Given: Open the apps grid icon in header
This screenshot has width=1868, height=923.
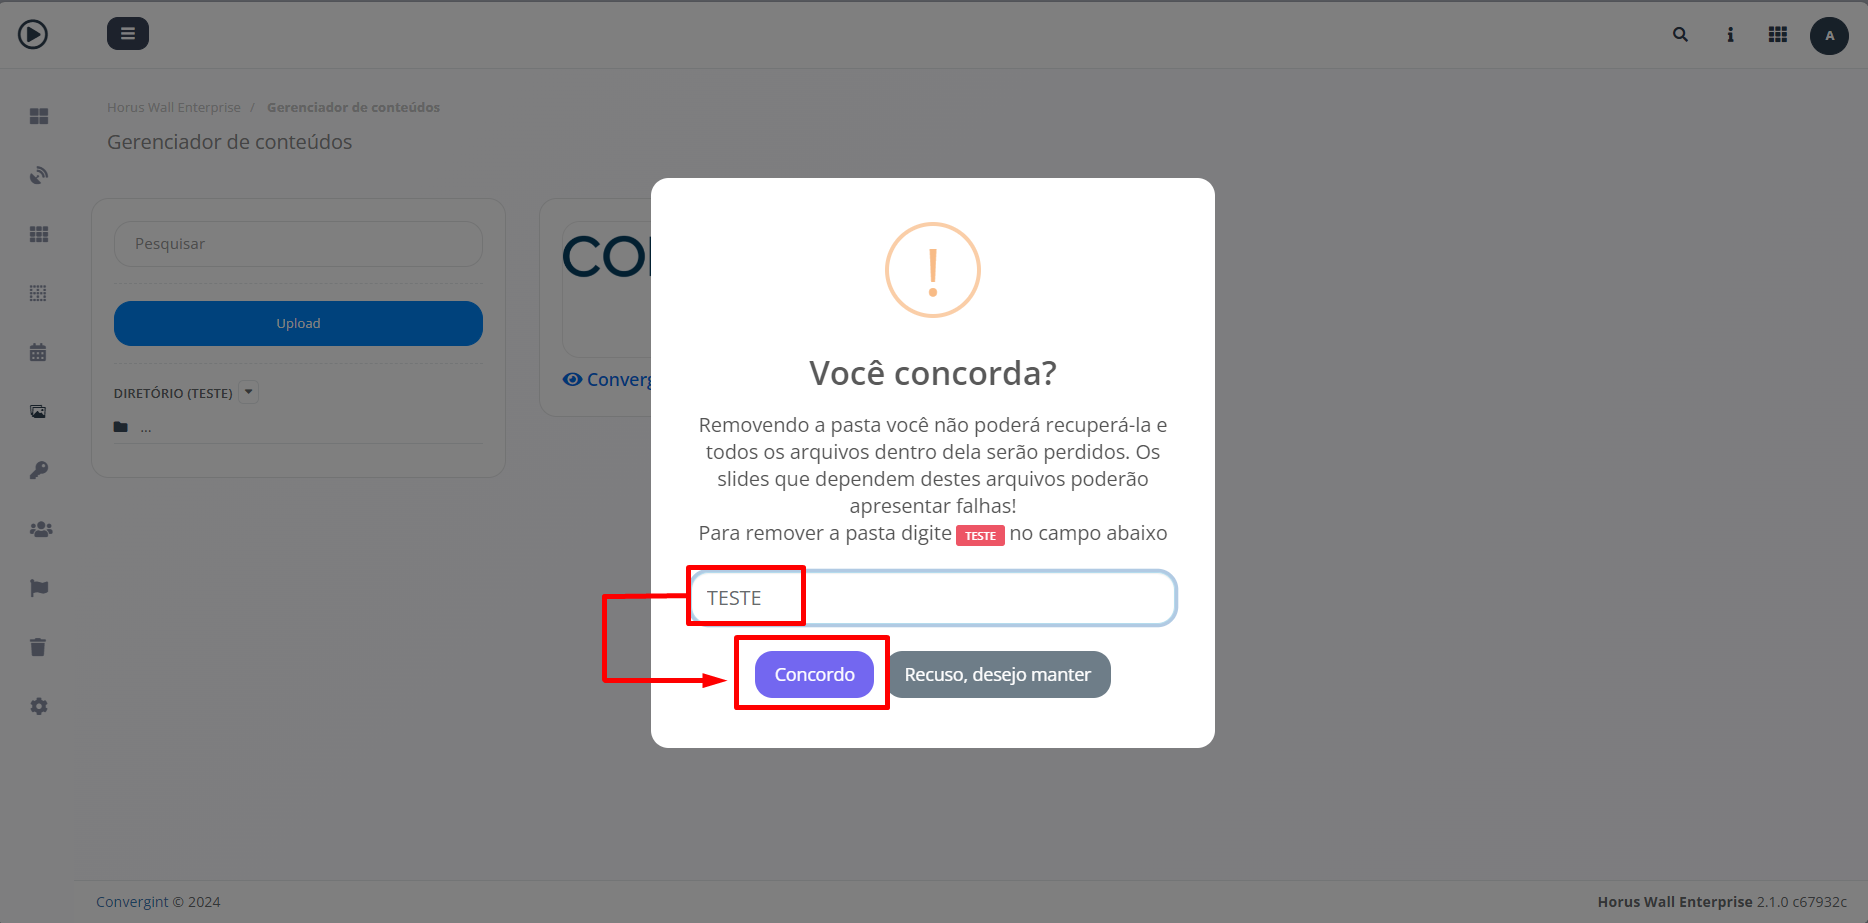Looking at the screenshot, I should [x=1777, y=35].
